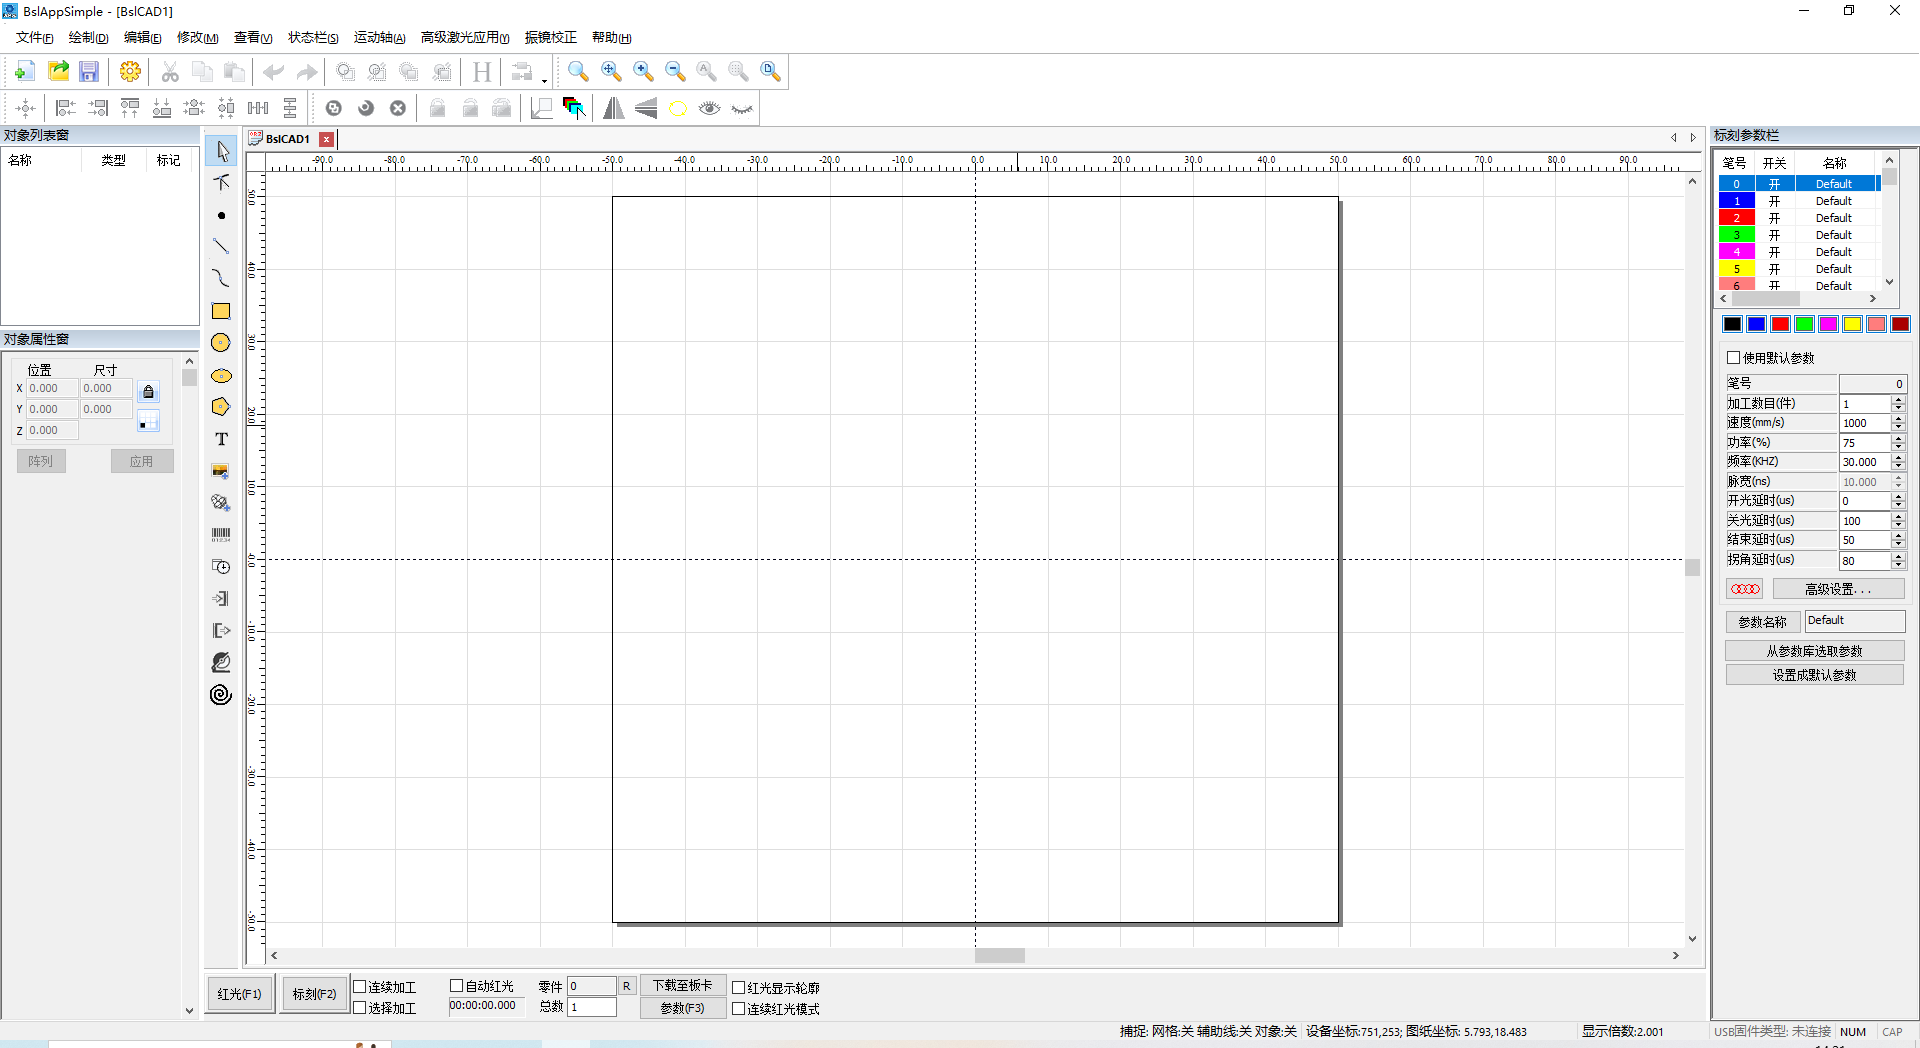Save the document with the floppy disk icon

click(89, 71)
